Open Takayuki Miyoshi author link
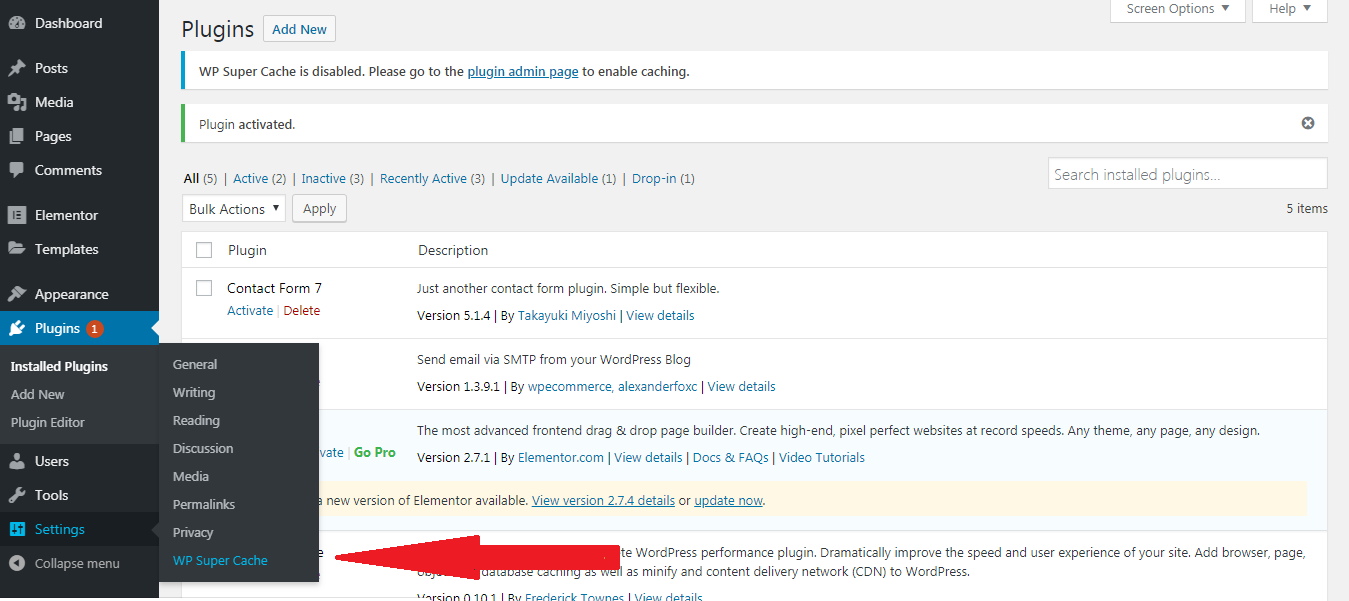This screenshot has width=1349, height=601. click(x=569, y=315)
